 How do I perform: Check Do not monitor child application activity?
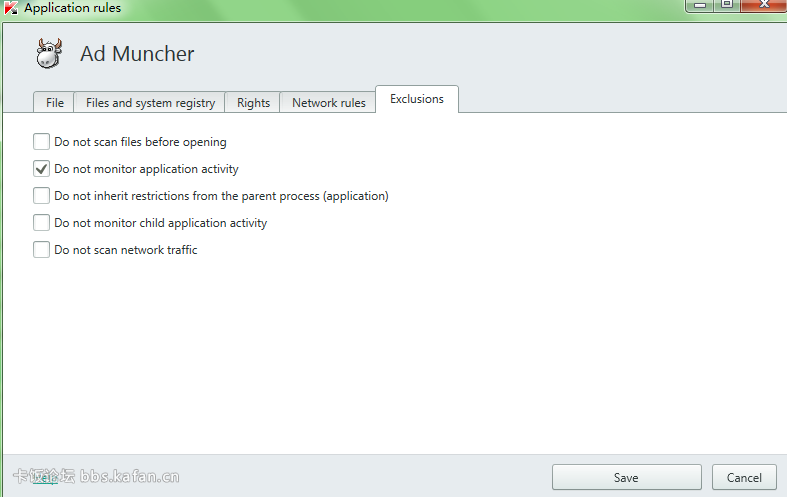[41, 222]
